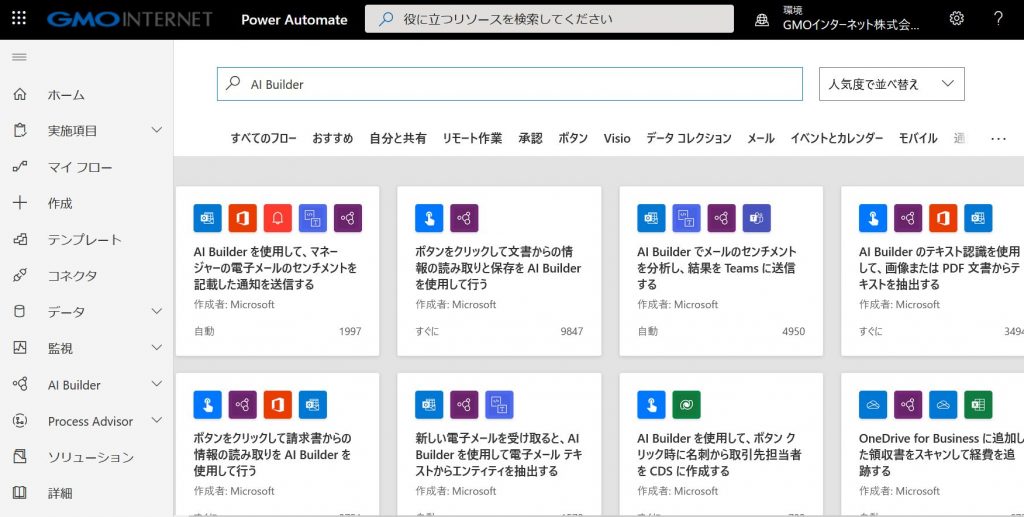Click the AI Builder sidebar icon

pos(20,384)
